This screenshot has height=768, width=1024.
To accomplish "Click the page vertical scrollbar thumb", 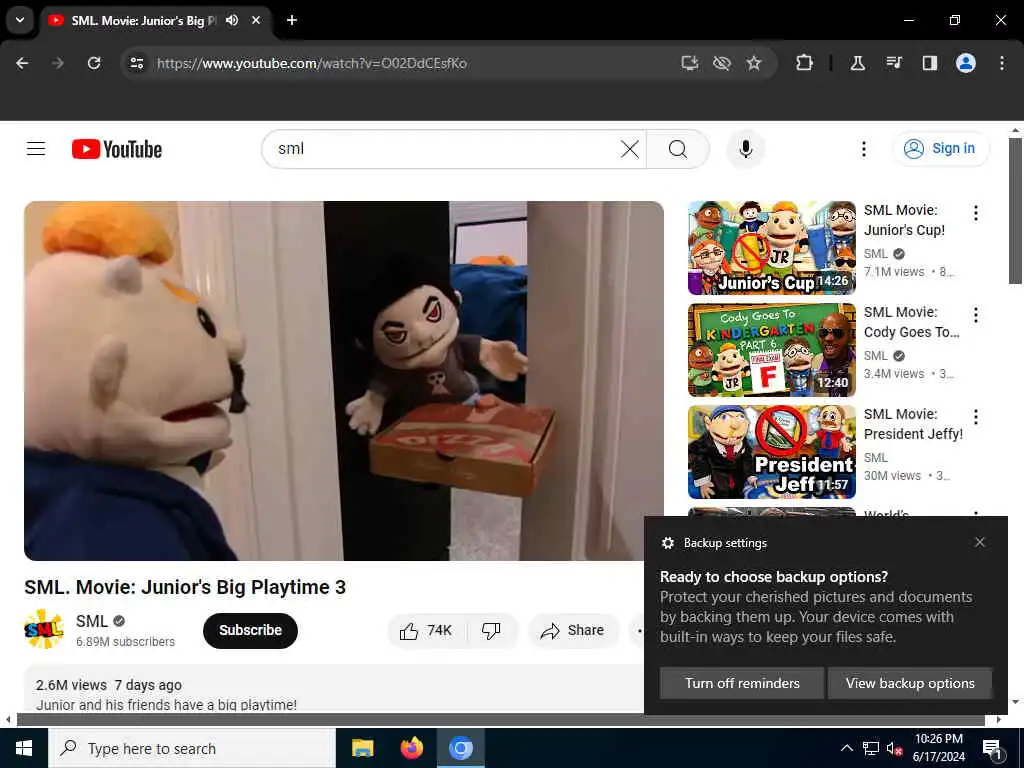I will point(1015,210).
